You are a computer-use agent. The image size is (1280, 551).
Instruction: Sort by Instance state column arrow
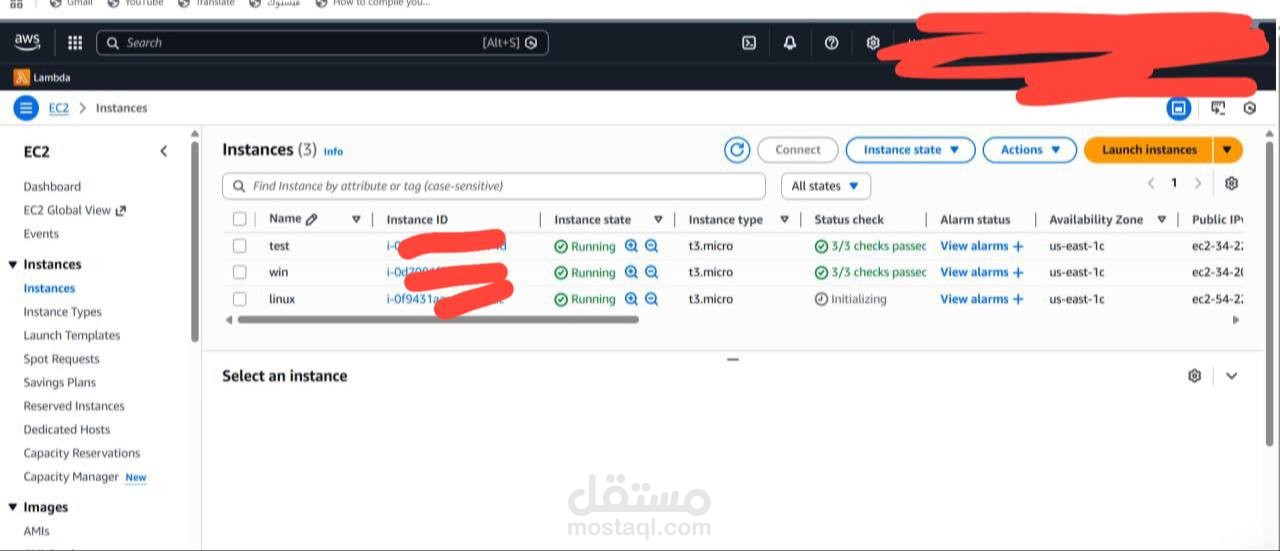pos(658,219)
